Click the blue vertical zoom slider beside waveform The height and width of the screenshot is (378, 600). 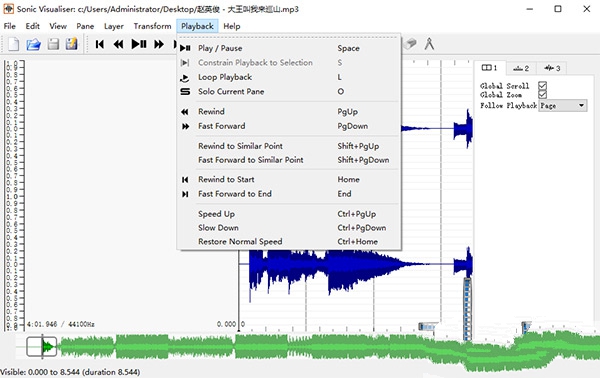tap(467, 309)
